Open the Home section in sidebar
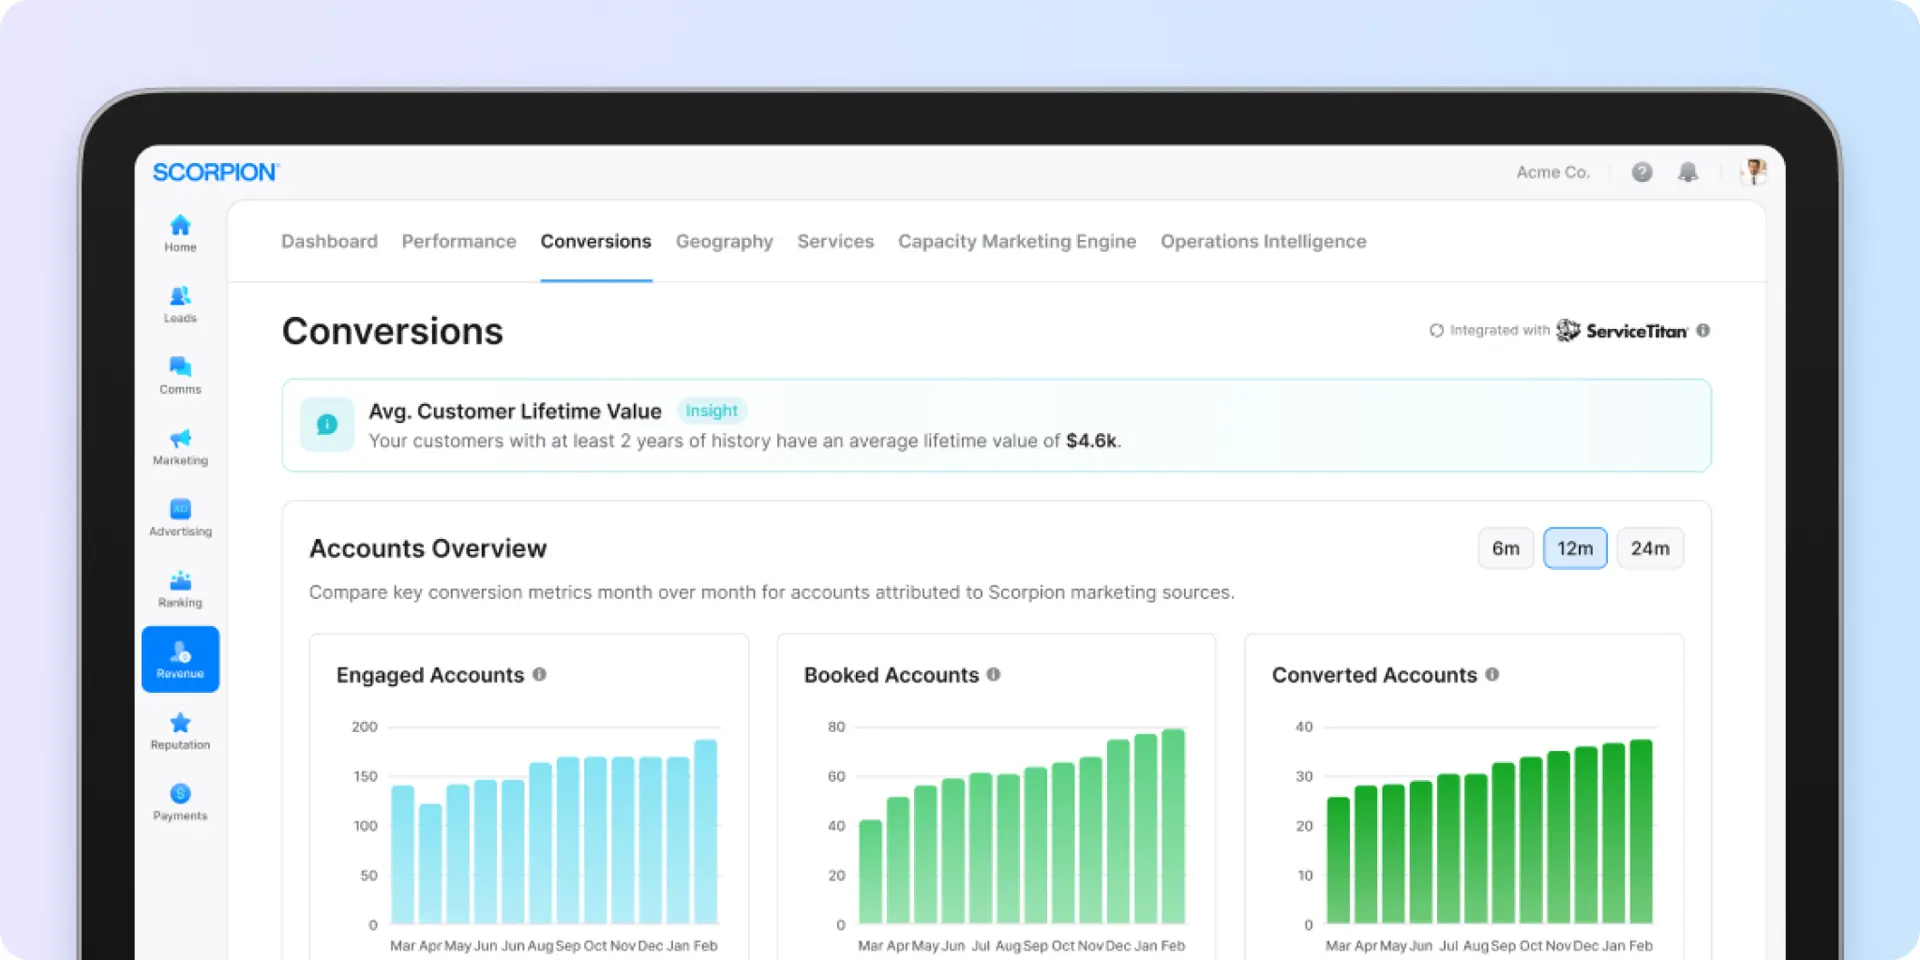Screen dimensions: 1920x960 click(180, 233)
